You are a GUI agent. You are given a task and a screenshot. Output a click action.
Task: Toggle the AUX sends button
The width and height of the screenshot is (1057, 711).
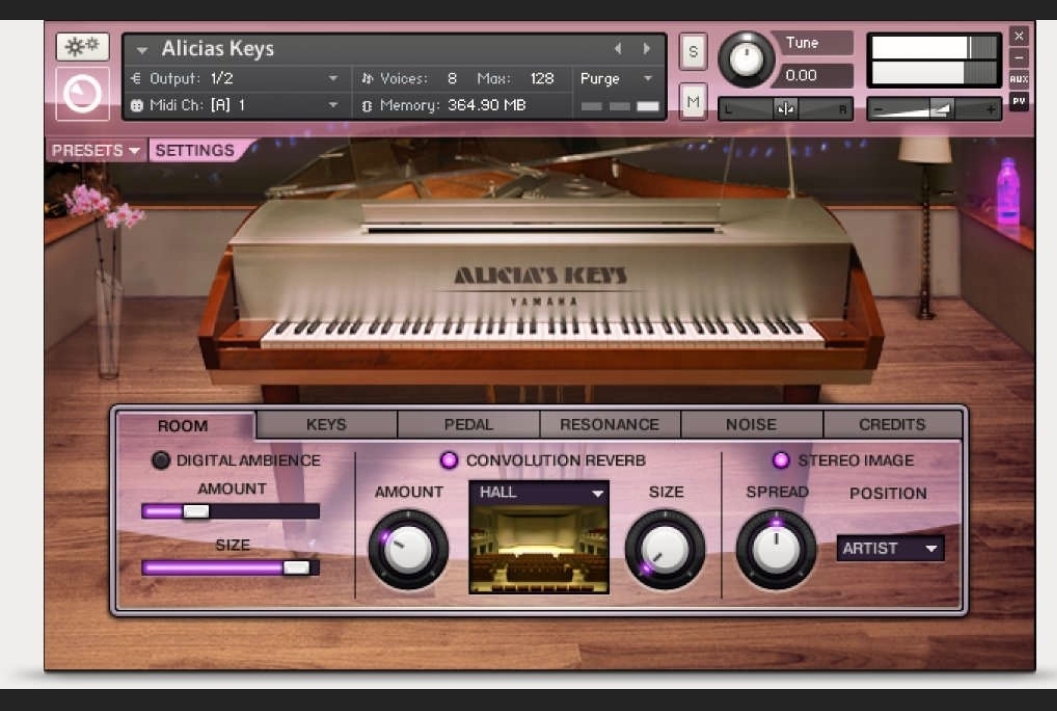1019,79
